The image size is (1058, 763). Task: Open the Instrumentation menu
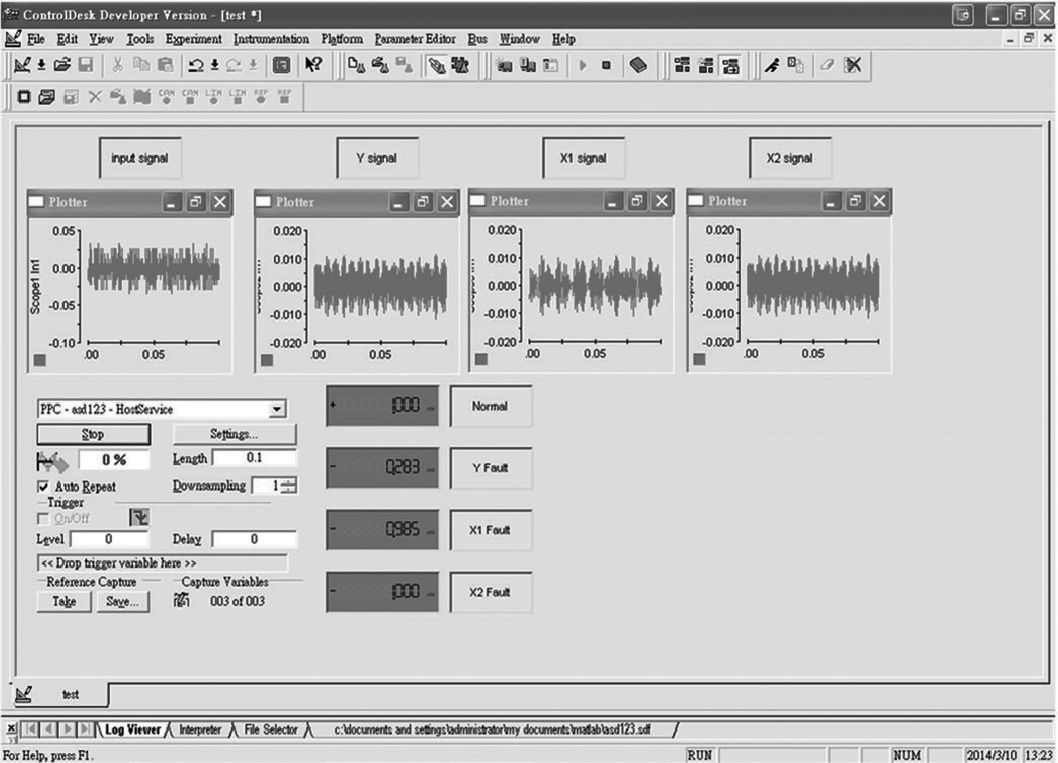pos(271,39)
